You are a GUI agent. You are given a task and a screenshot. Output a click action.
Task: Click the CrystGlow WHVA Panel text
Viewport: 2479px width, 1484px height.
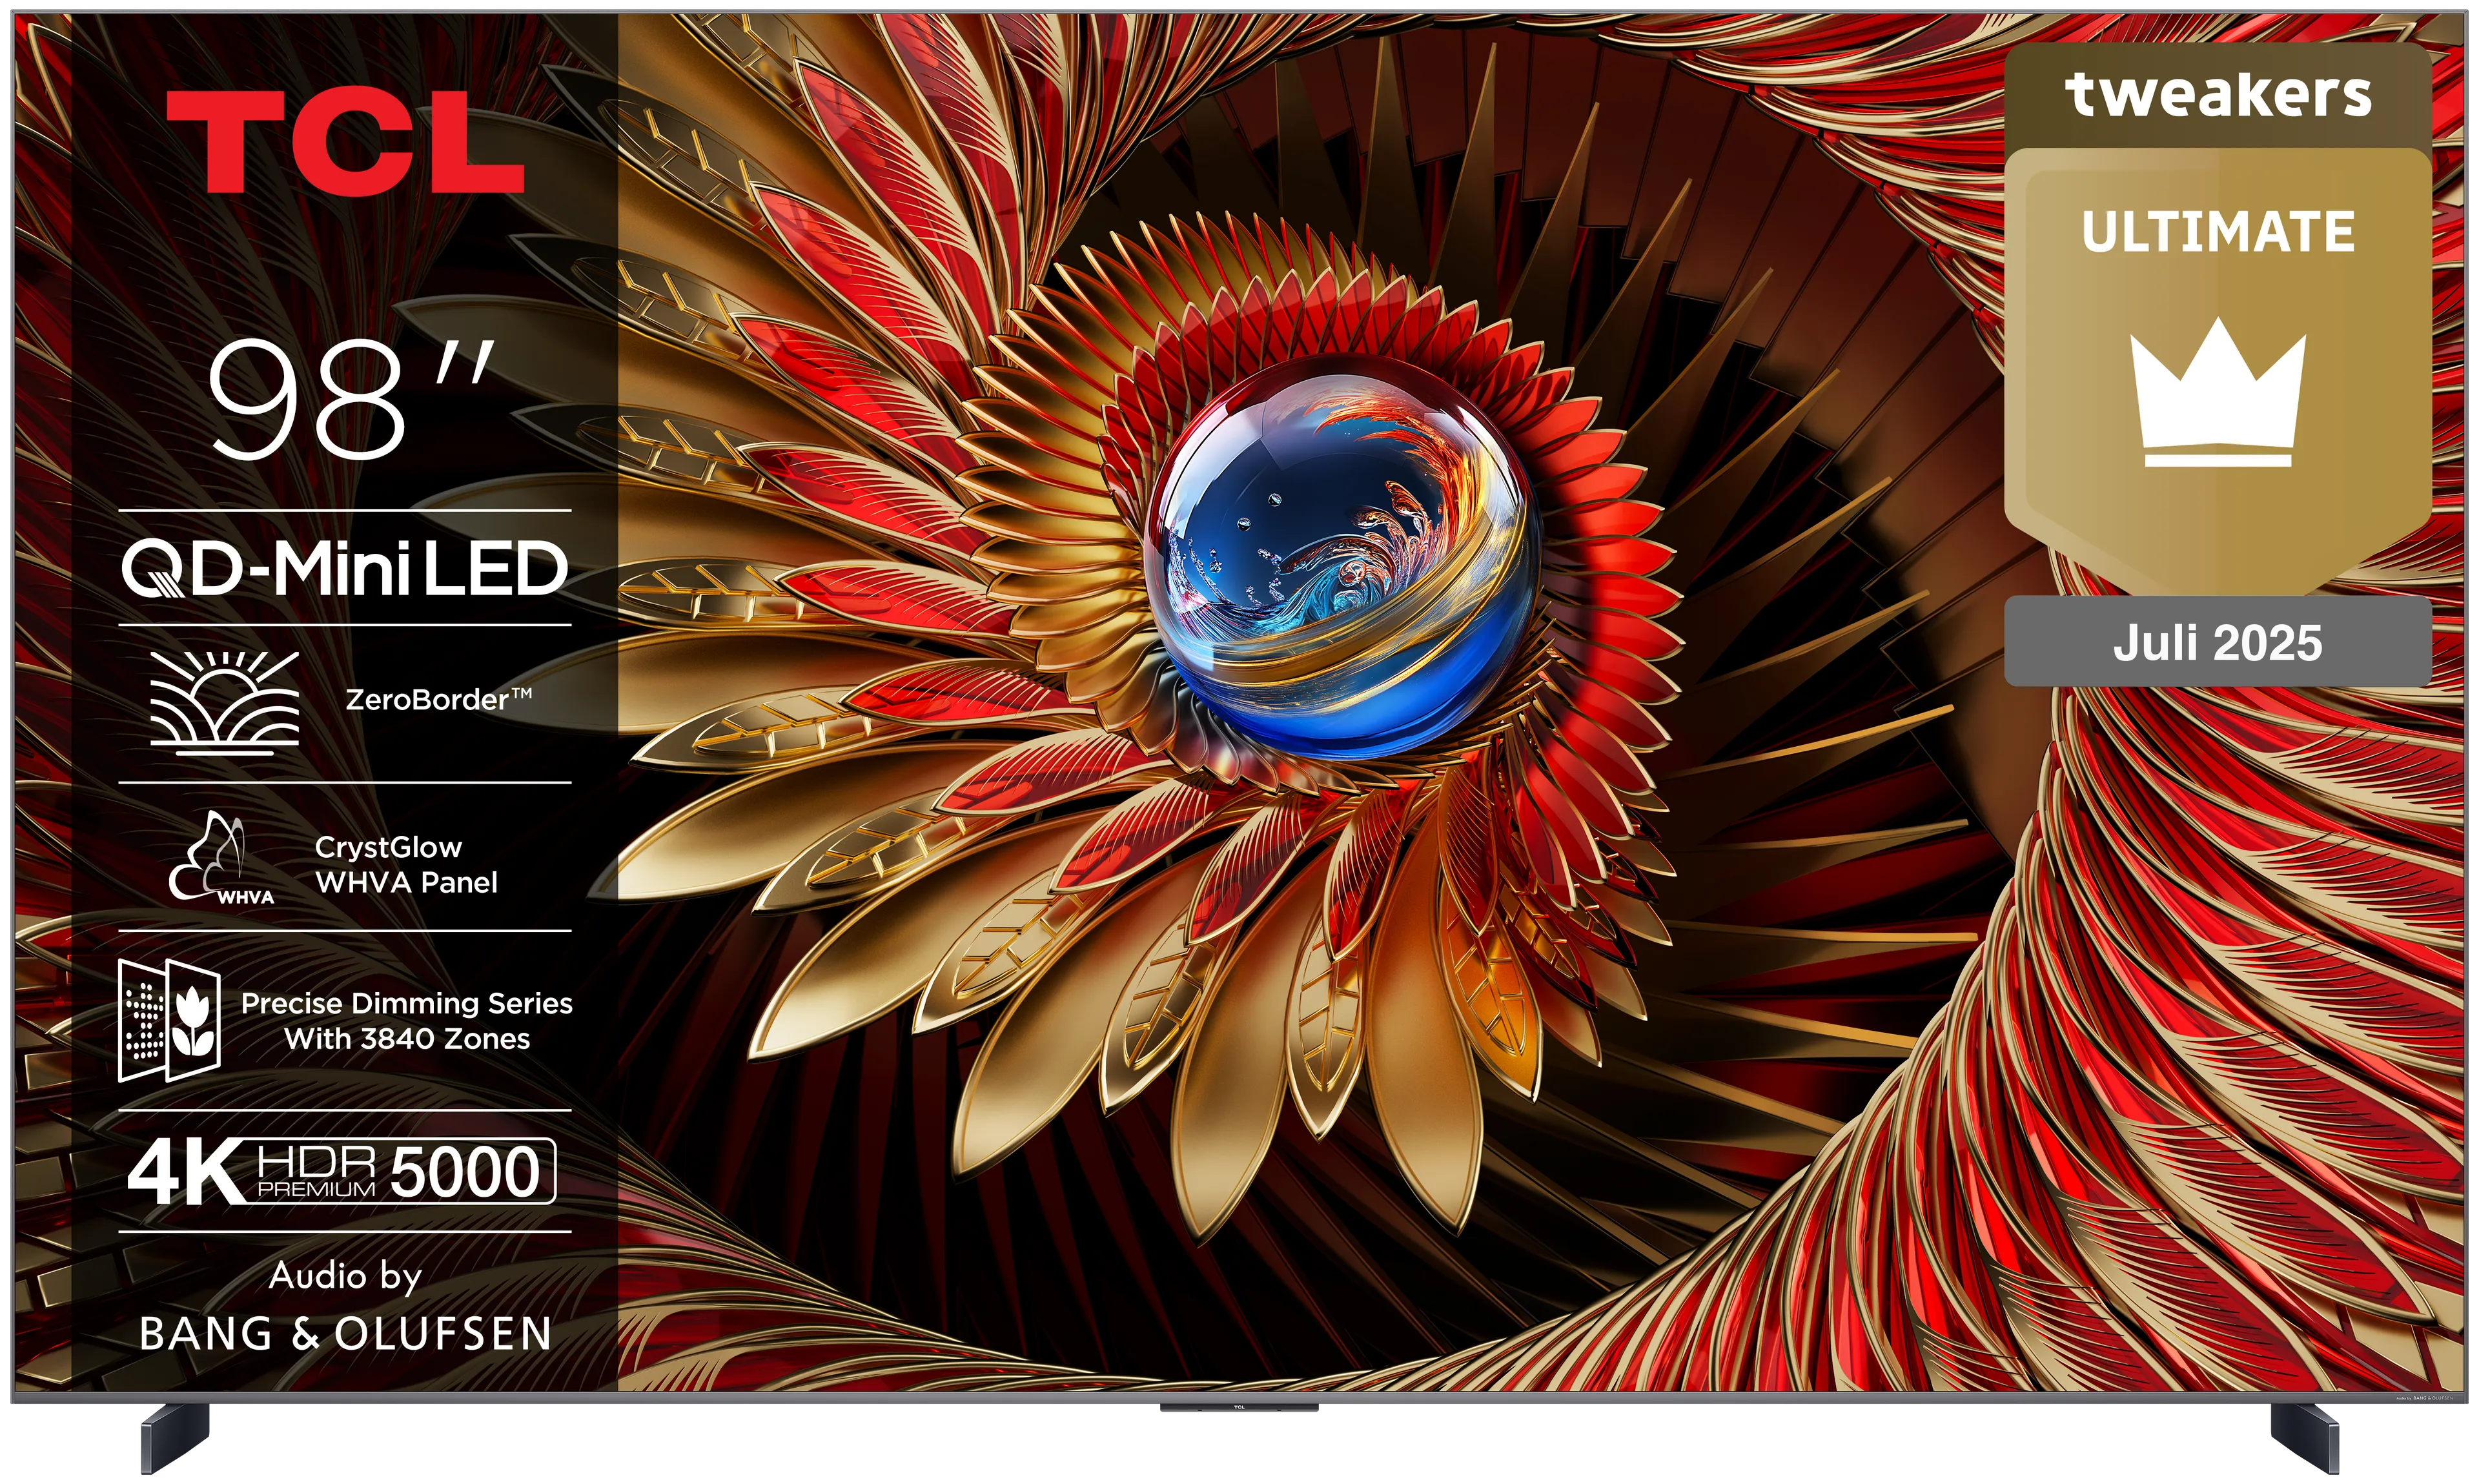pyautogui.click(x=406, y=865)
